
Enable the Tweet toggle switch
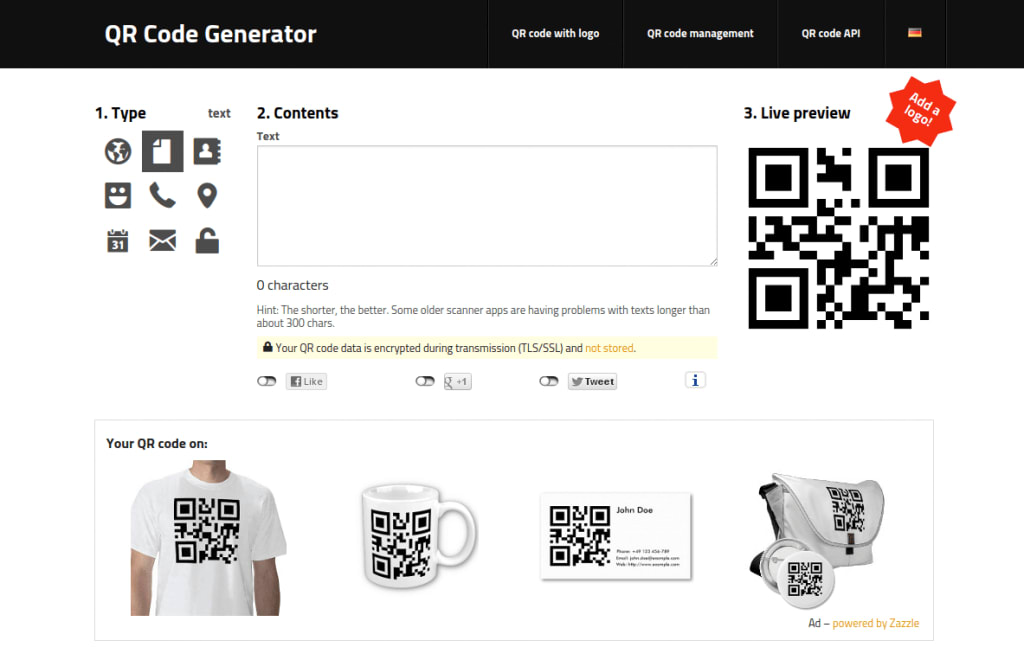(549, 381)
